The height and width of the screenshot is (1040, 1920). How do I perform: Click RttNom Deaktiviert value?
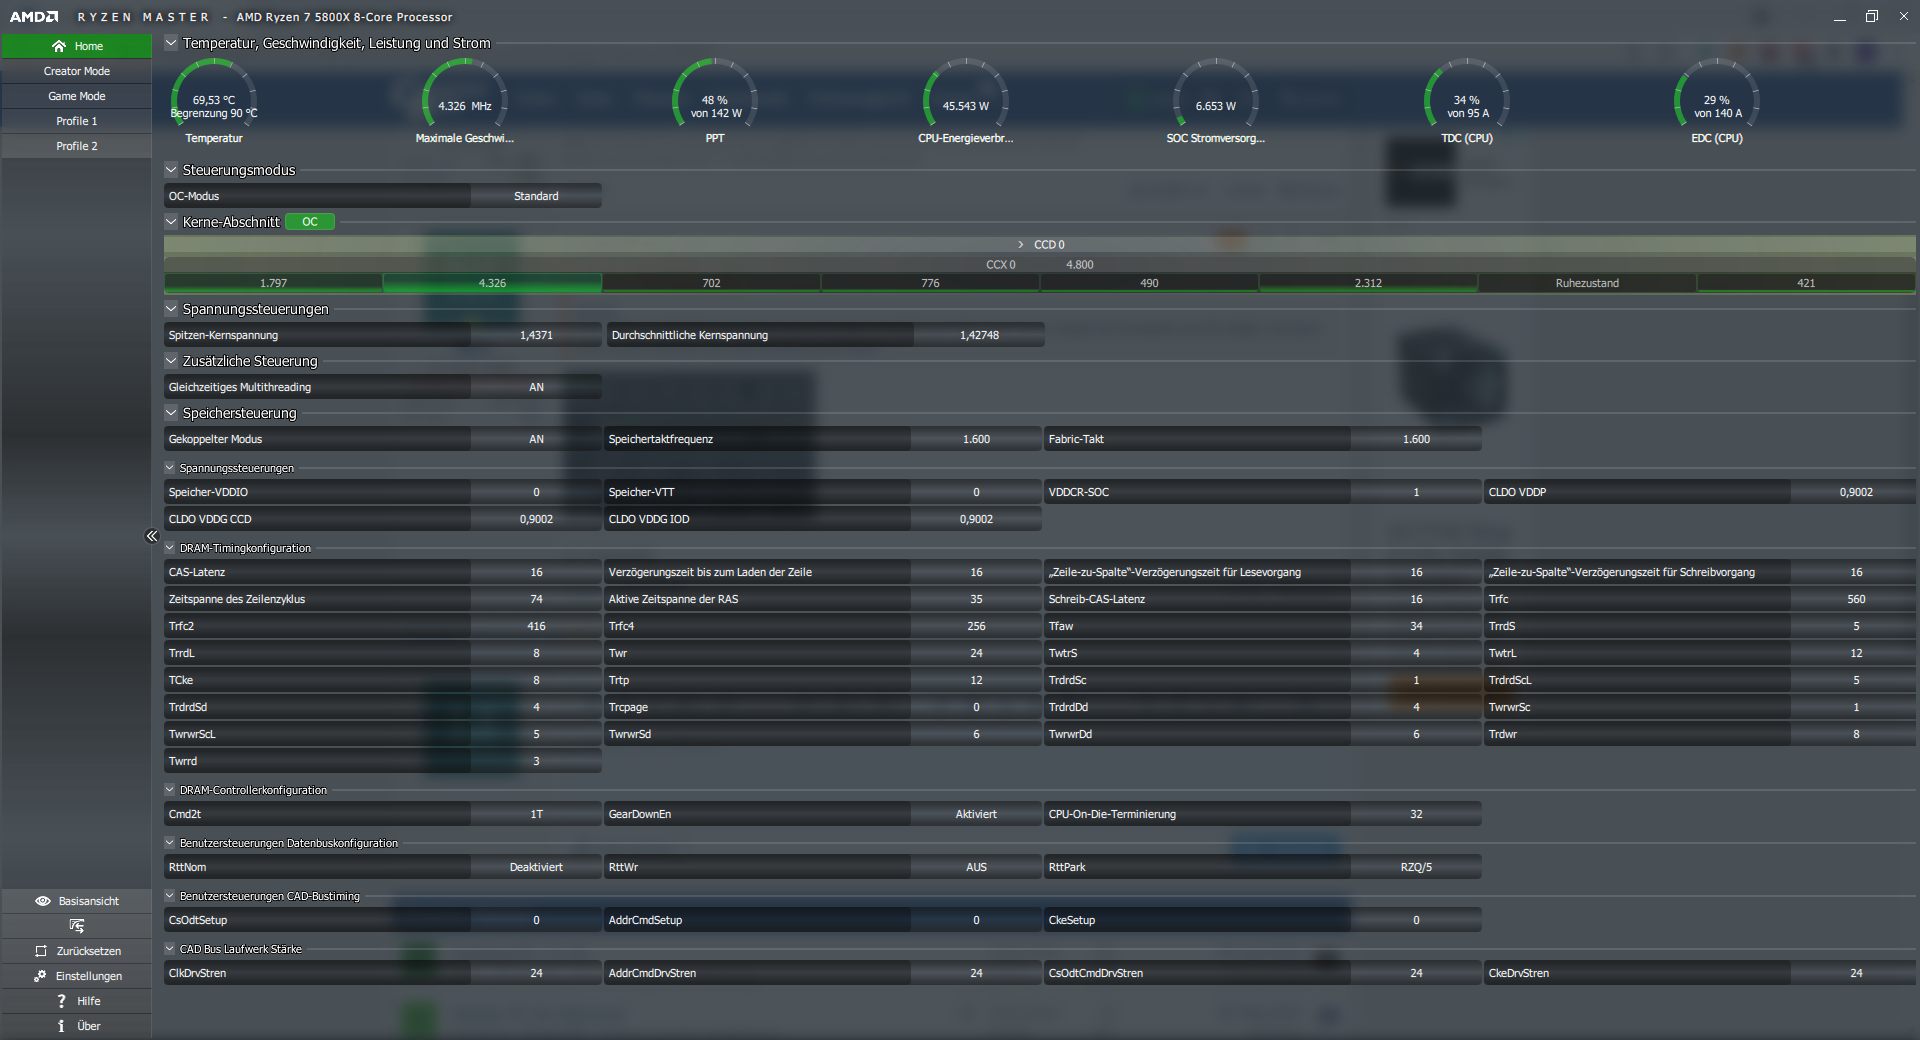click(x=536, y=867)
